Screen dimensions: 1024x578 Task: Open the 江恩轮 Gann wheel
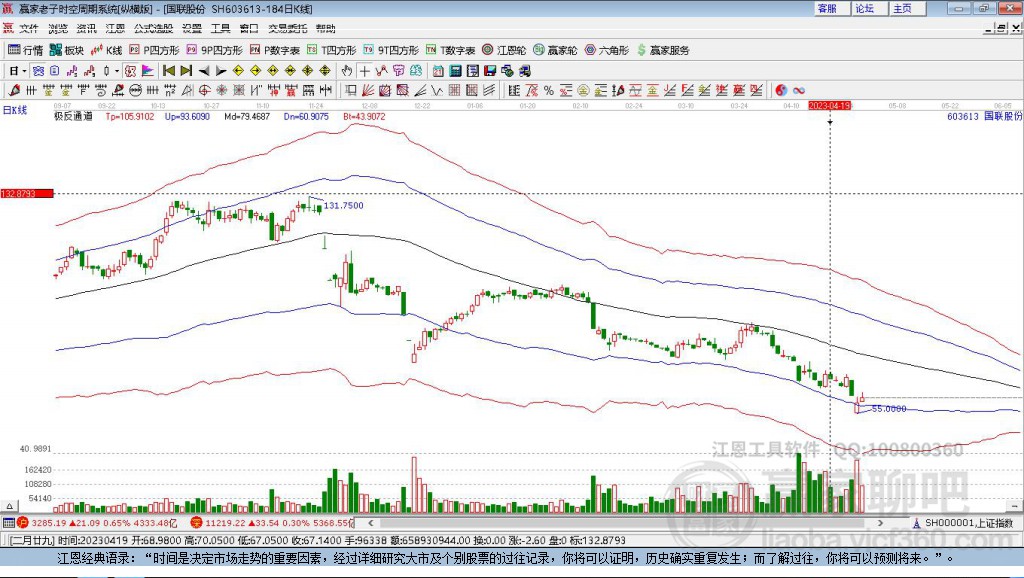coord(504,50)
